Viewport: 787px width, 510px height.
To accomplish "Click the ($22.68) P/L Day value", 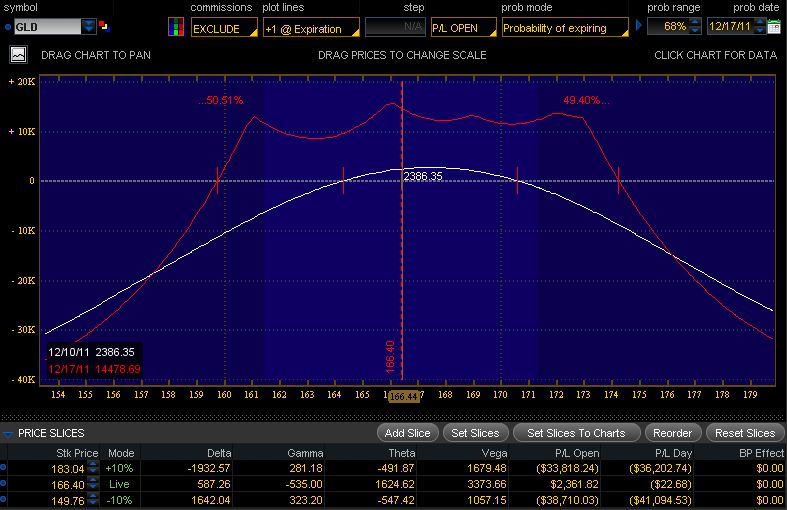I will (671, 484).
